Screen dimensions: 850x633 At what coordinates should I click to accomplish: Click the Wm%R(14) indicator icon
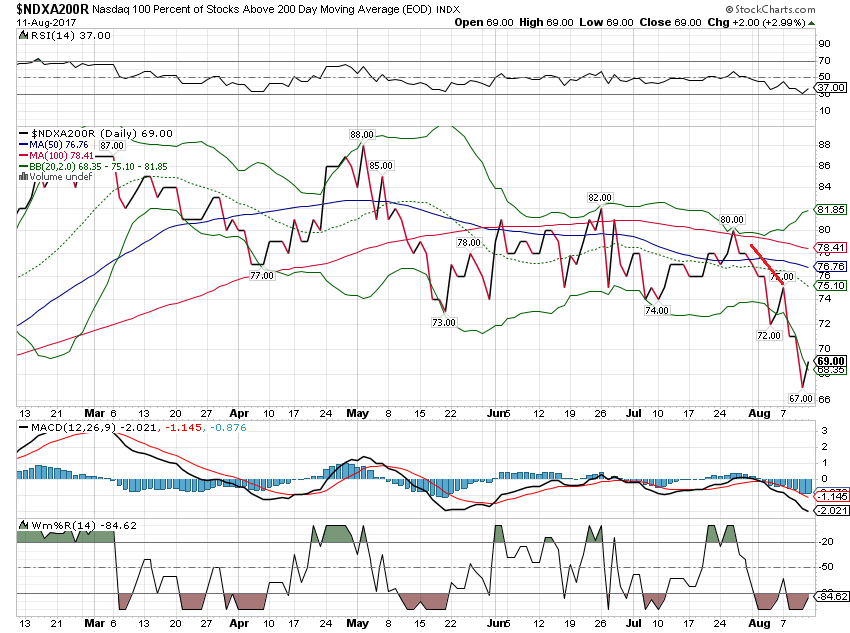pyautogui.click(x=22, y=525)
